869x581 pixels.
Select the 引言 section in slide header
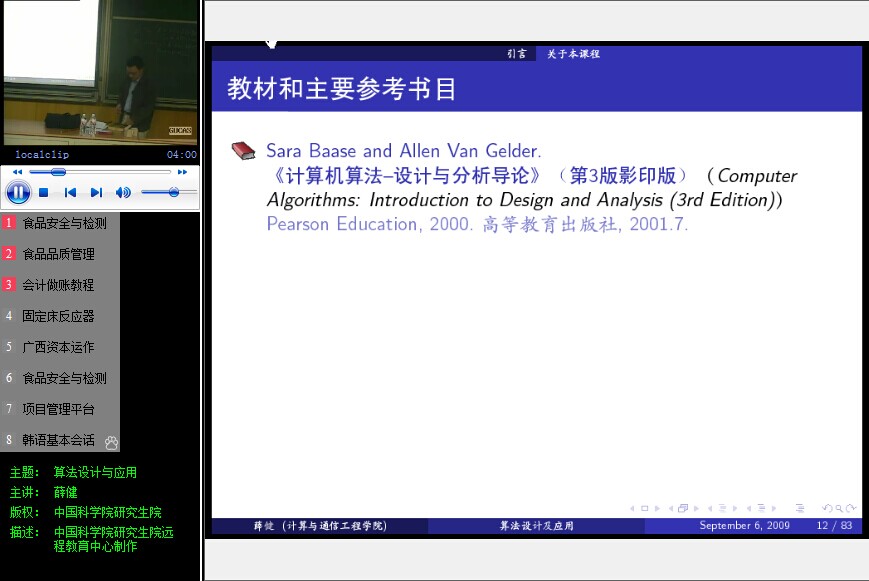517,54
